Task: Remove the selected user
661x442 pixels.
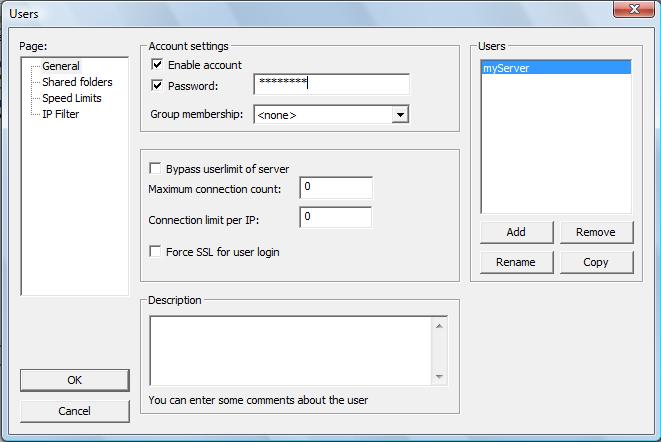Action: coord(596,232)
